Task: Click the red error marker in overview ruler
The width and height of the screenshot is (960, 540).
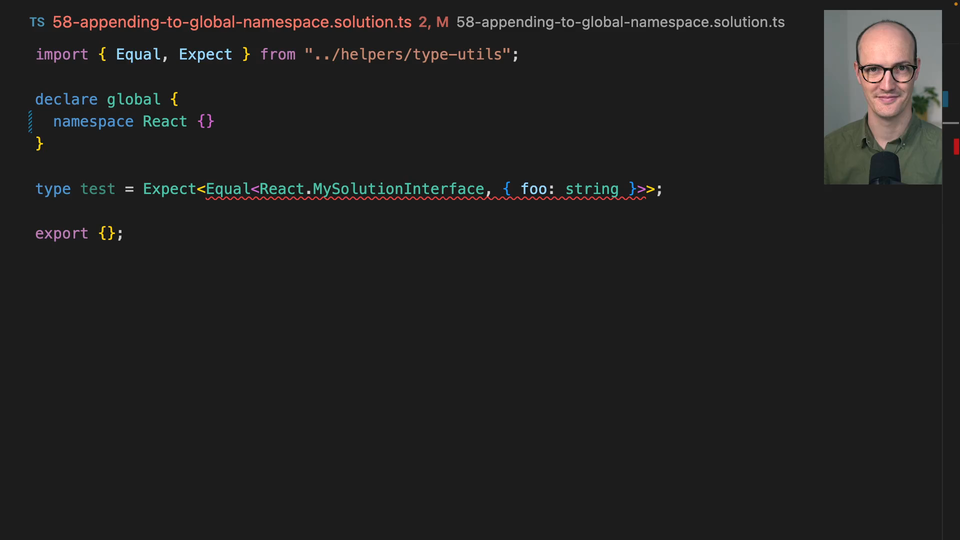Action: pyautogui.click(x=956, y=146)
